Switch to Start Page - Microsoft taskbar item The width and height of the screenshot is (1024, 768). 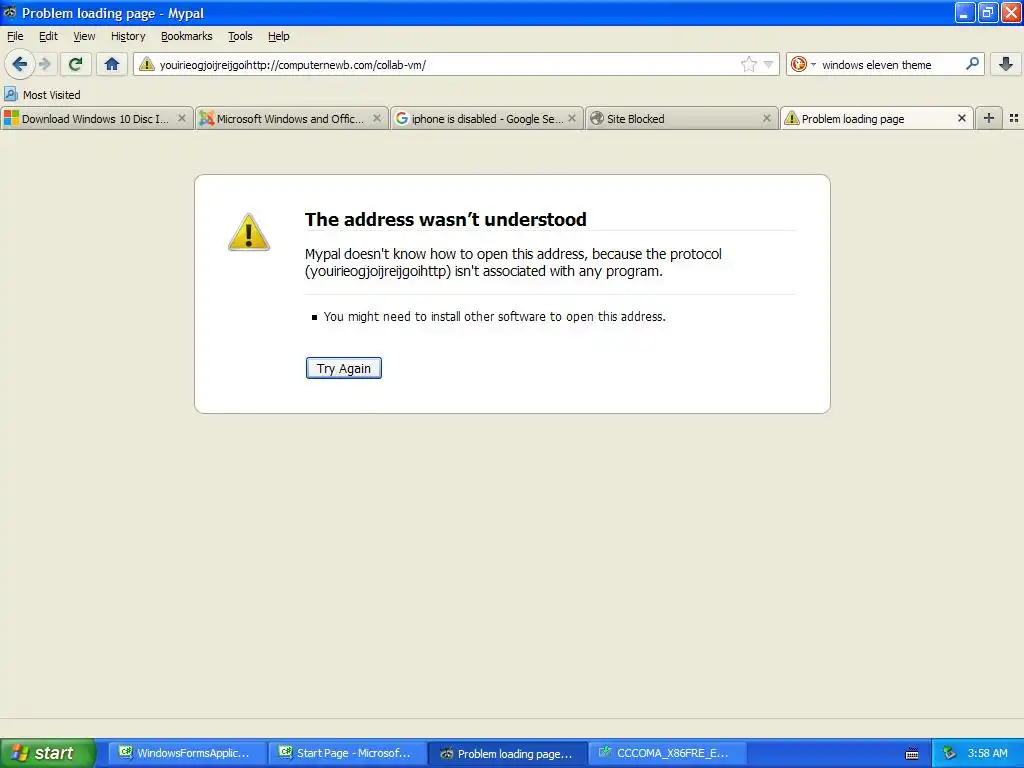(x=347, y=753)
